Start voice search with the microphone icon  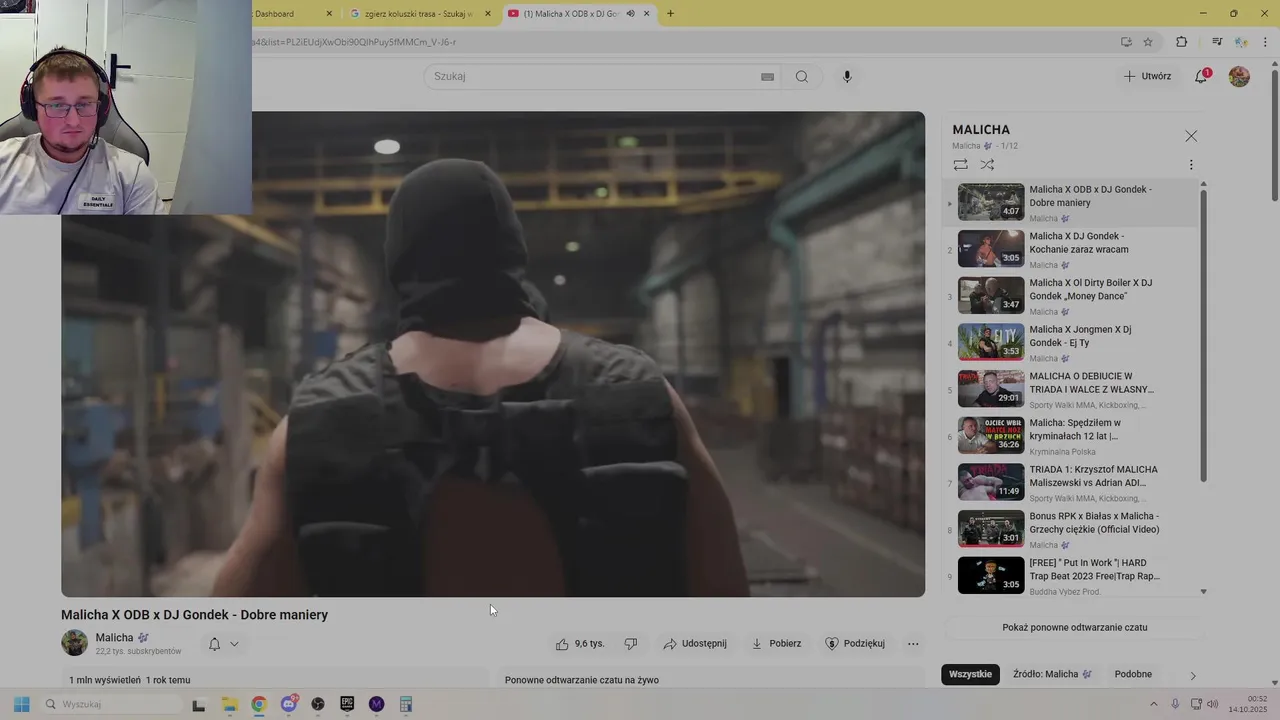point(847,77)
